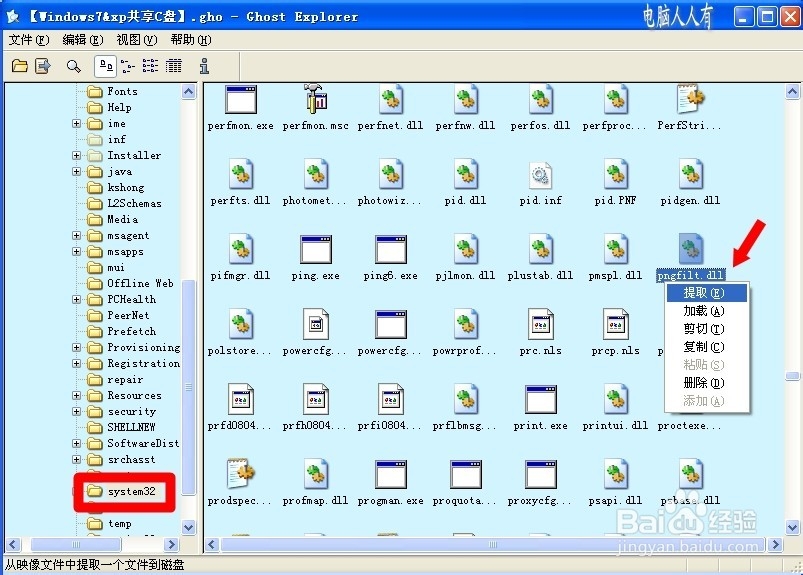Select the print.exe file icon

click(x=541, y=399)
